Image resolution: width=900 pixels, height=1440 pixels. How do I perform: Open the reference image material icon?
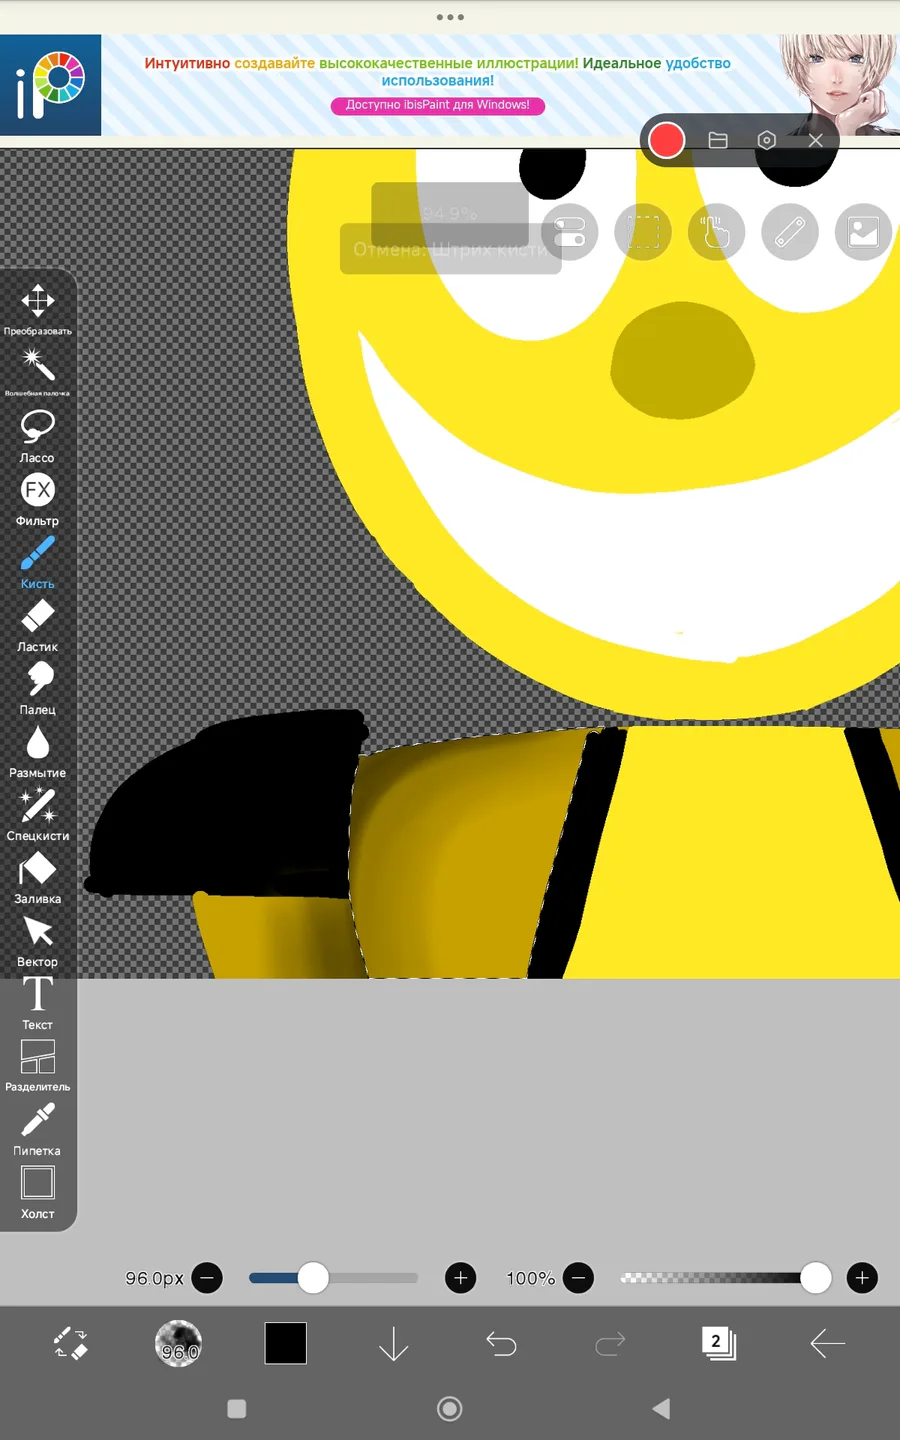click(x=863, y=232)
